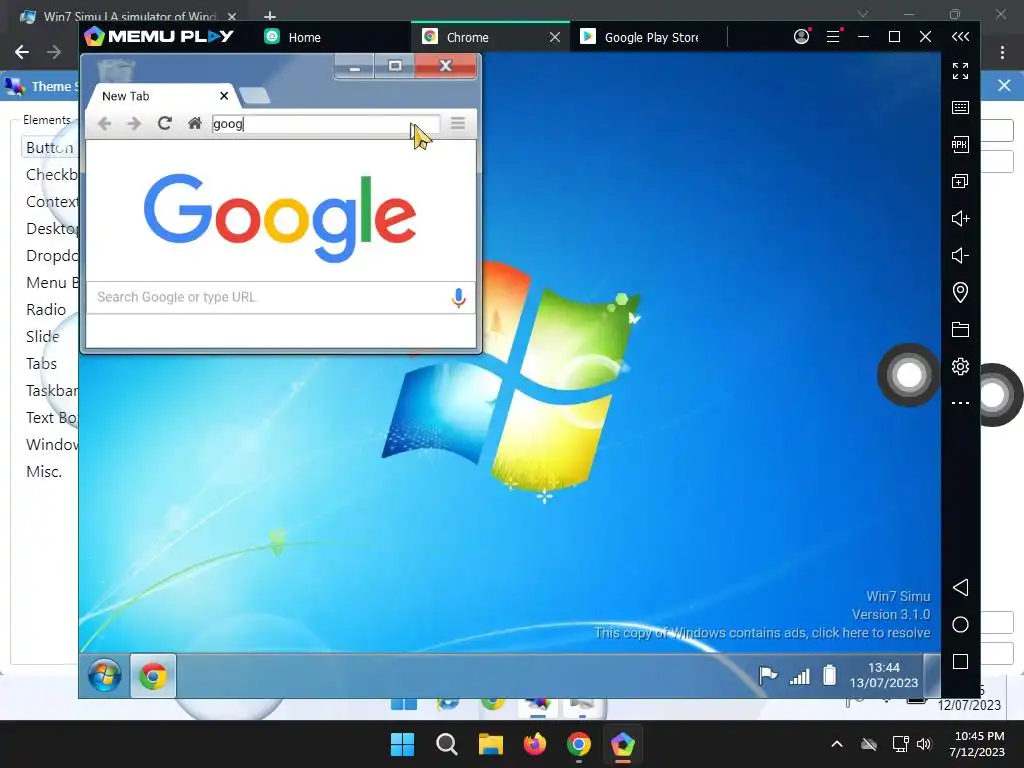Close the Chrome tab in MEmu

coord(554,37)
